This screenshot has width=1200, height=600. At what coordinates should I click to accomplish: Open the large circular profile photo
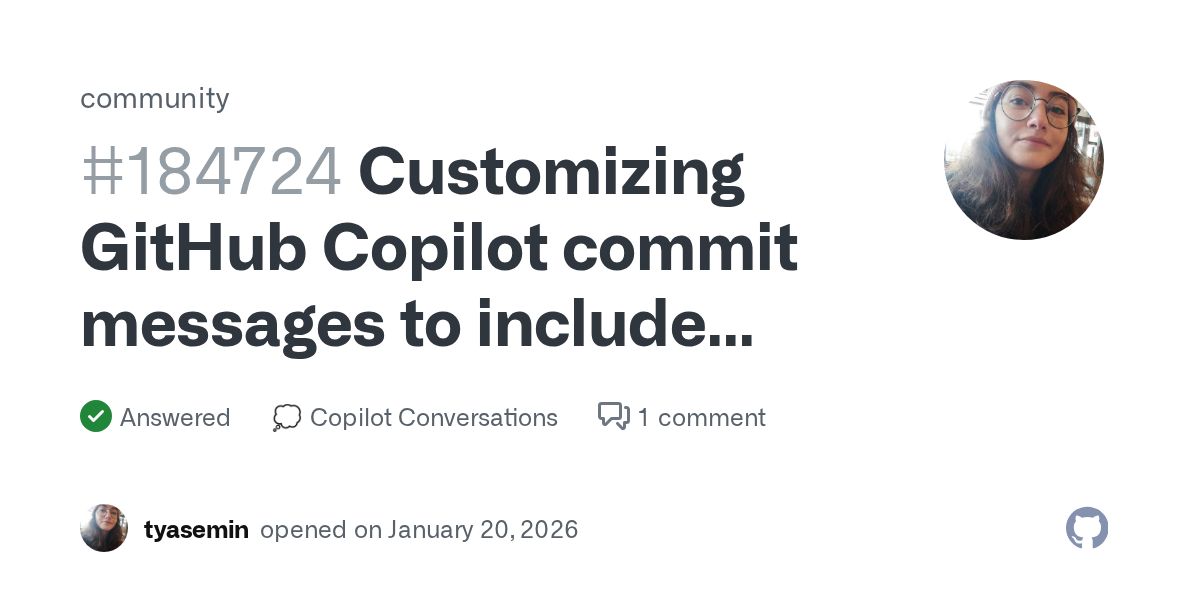(x=1023, y=160)
